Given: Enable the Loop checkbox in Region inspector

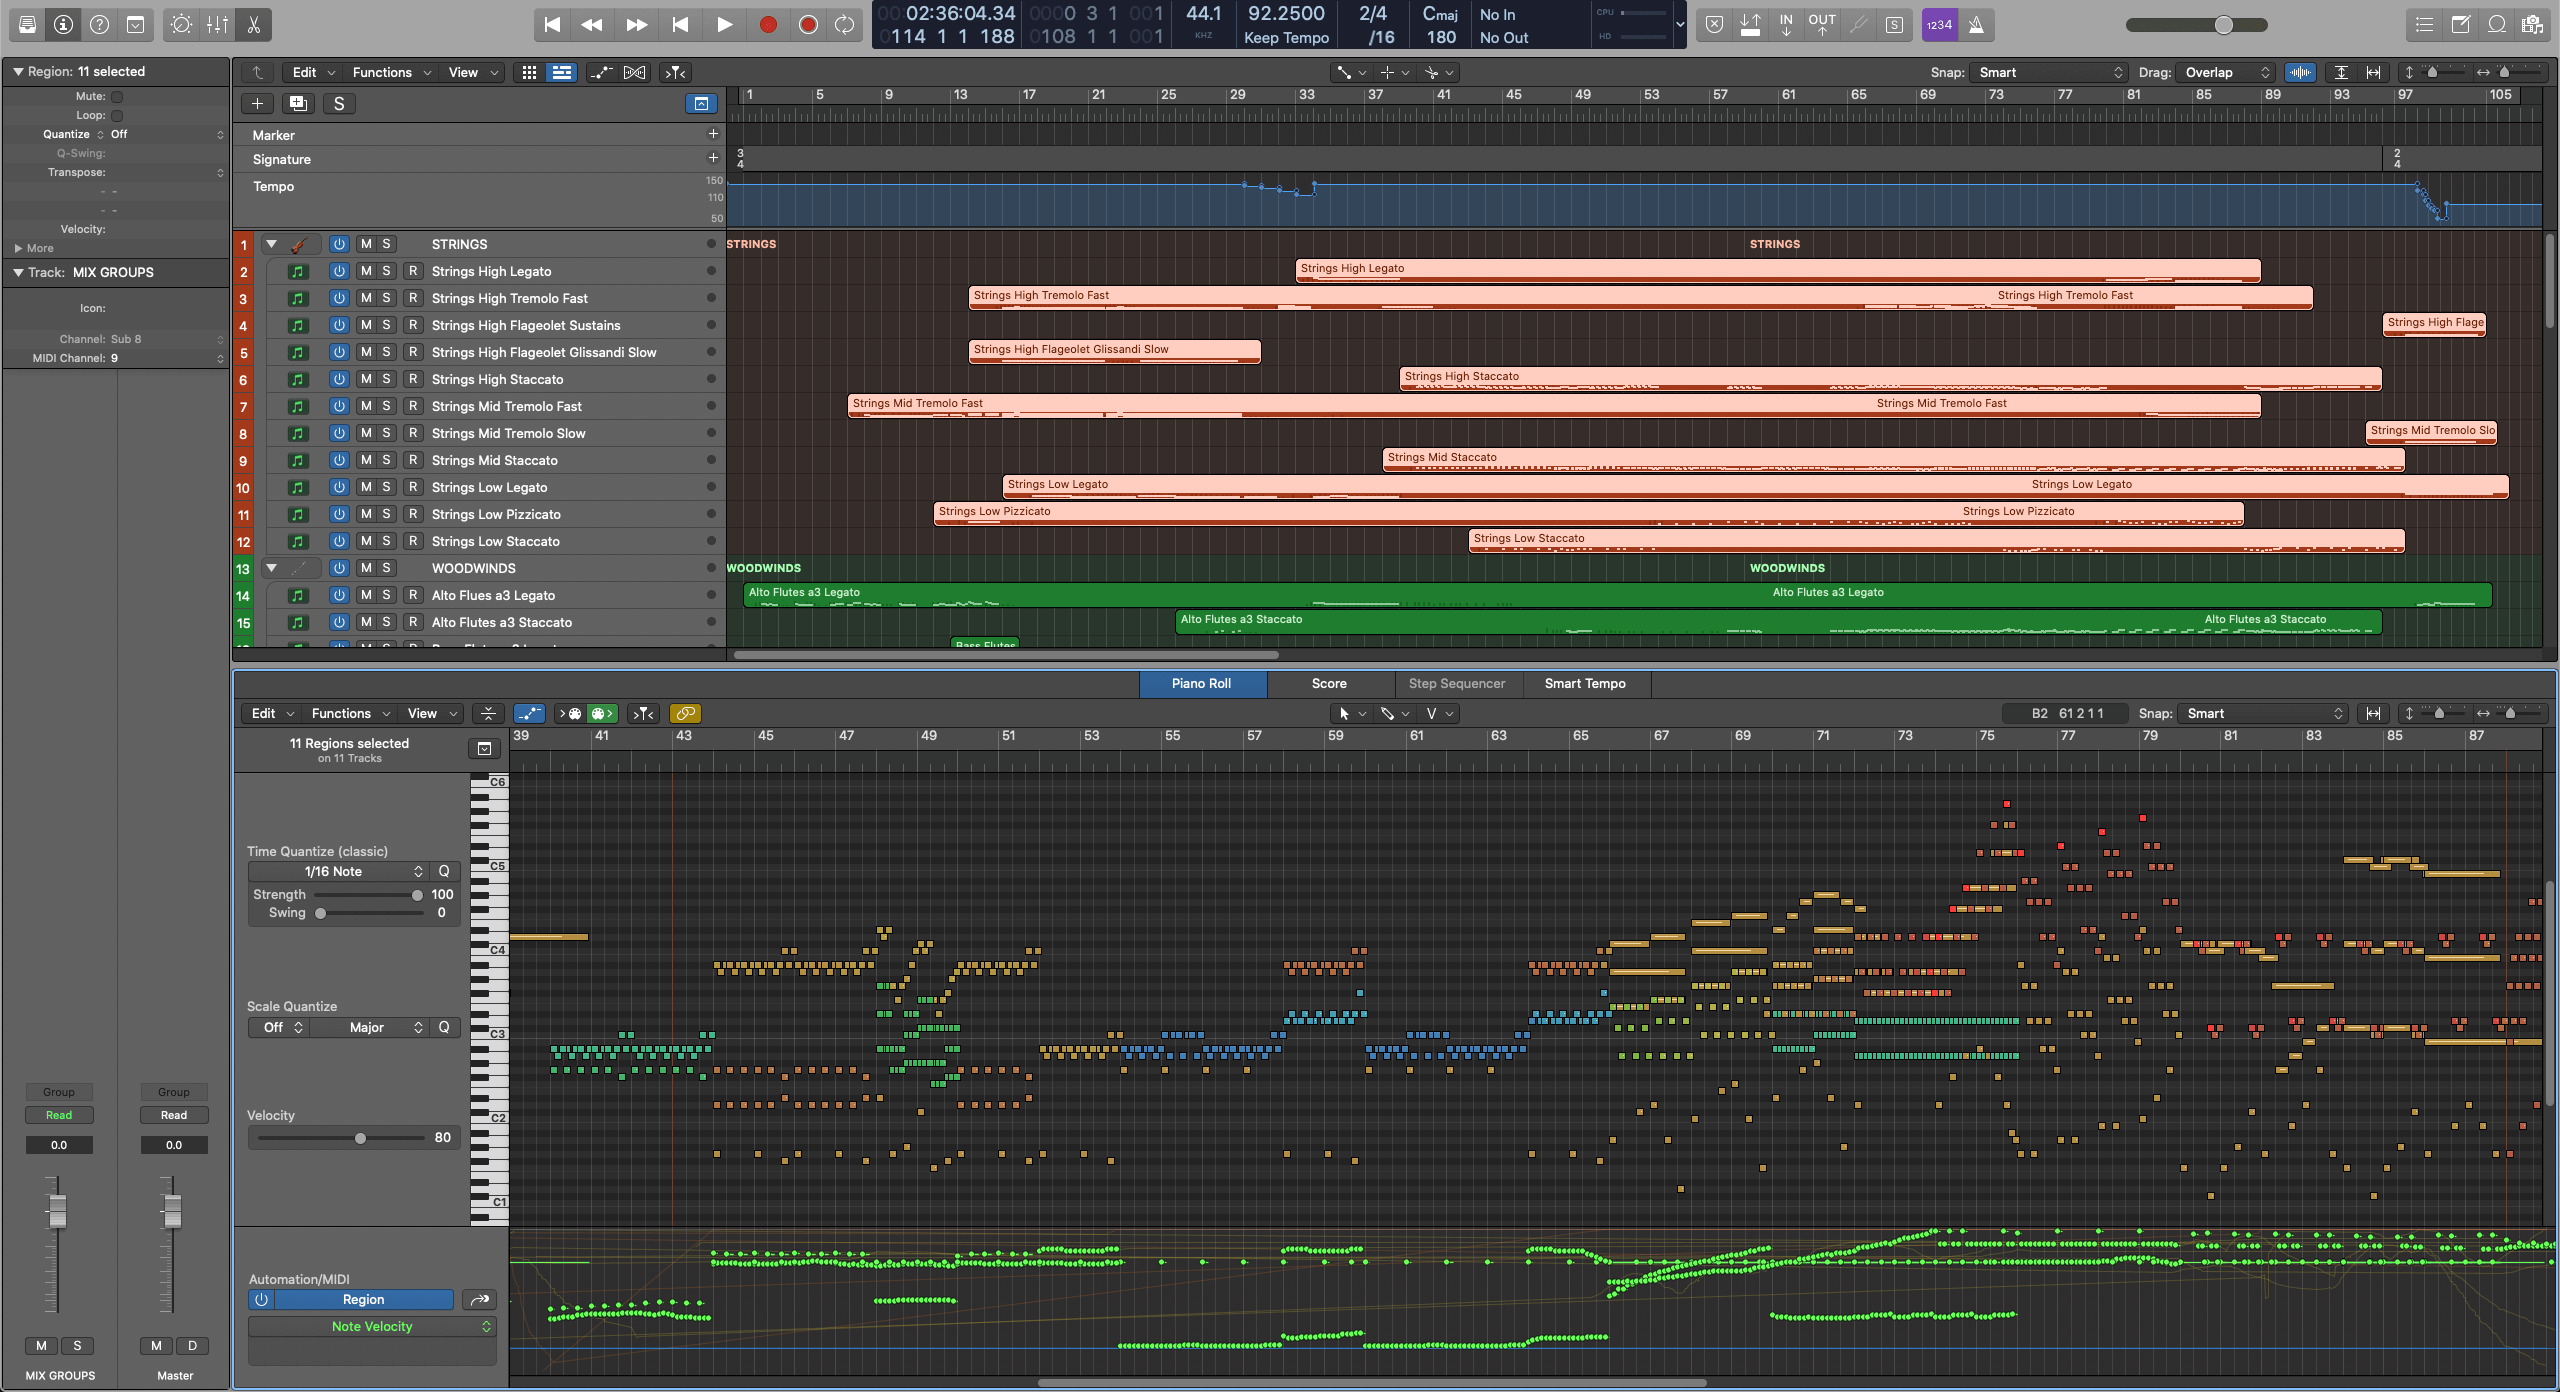Looking at the screenshot, I should tap(116, 115).
